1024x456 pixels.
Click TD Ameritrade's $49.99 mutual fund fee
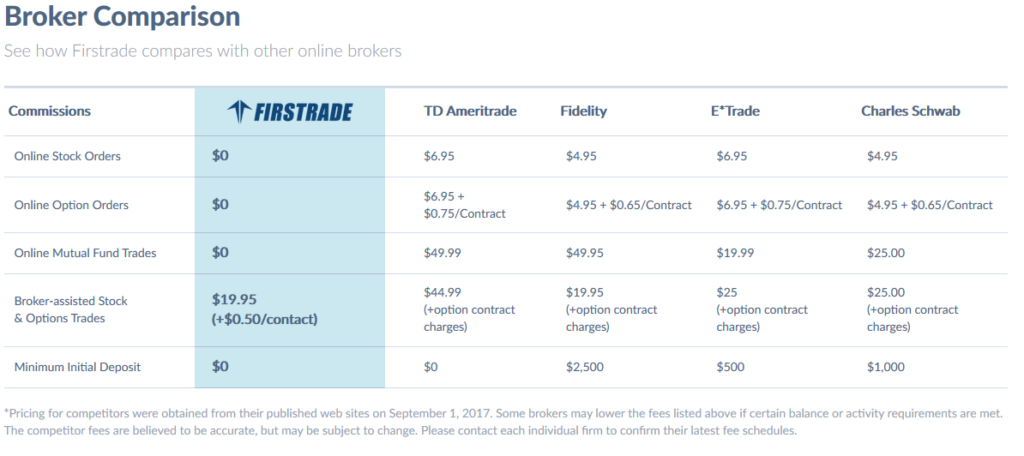[x=445, y=253]
